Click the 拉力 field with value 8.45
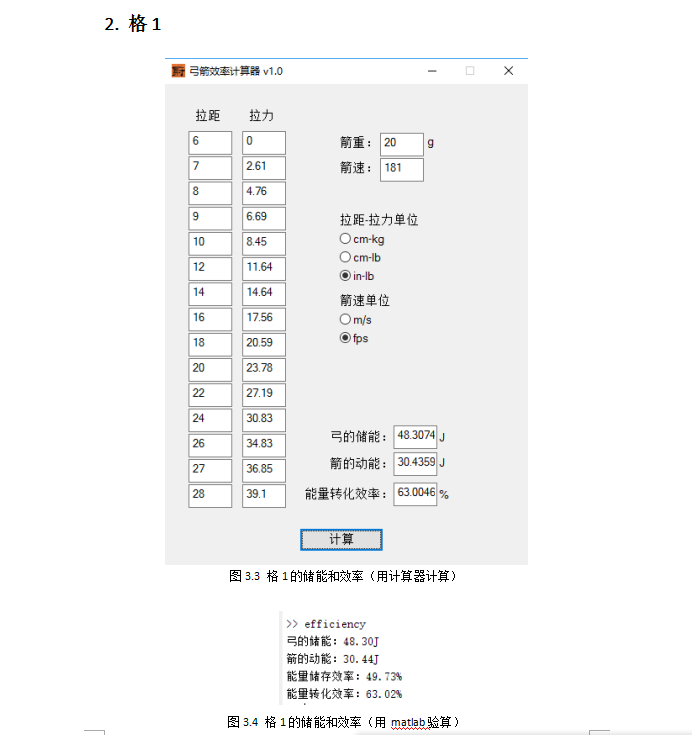This screenshot has height=735, width=692. (264, 244)
